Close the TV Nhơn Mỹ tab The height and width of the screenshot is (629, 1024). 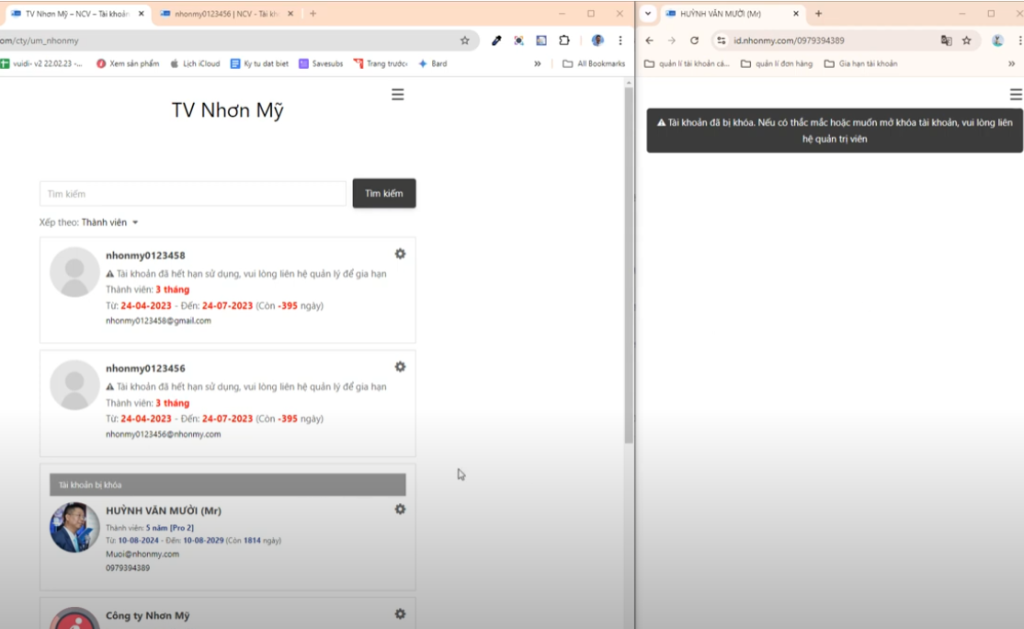(x=141, y=14)
